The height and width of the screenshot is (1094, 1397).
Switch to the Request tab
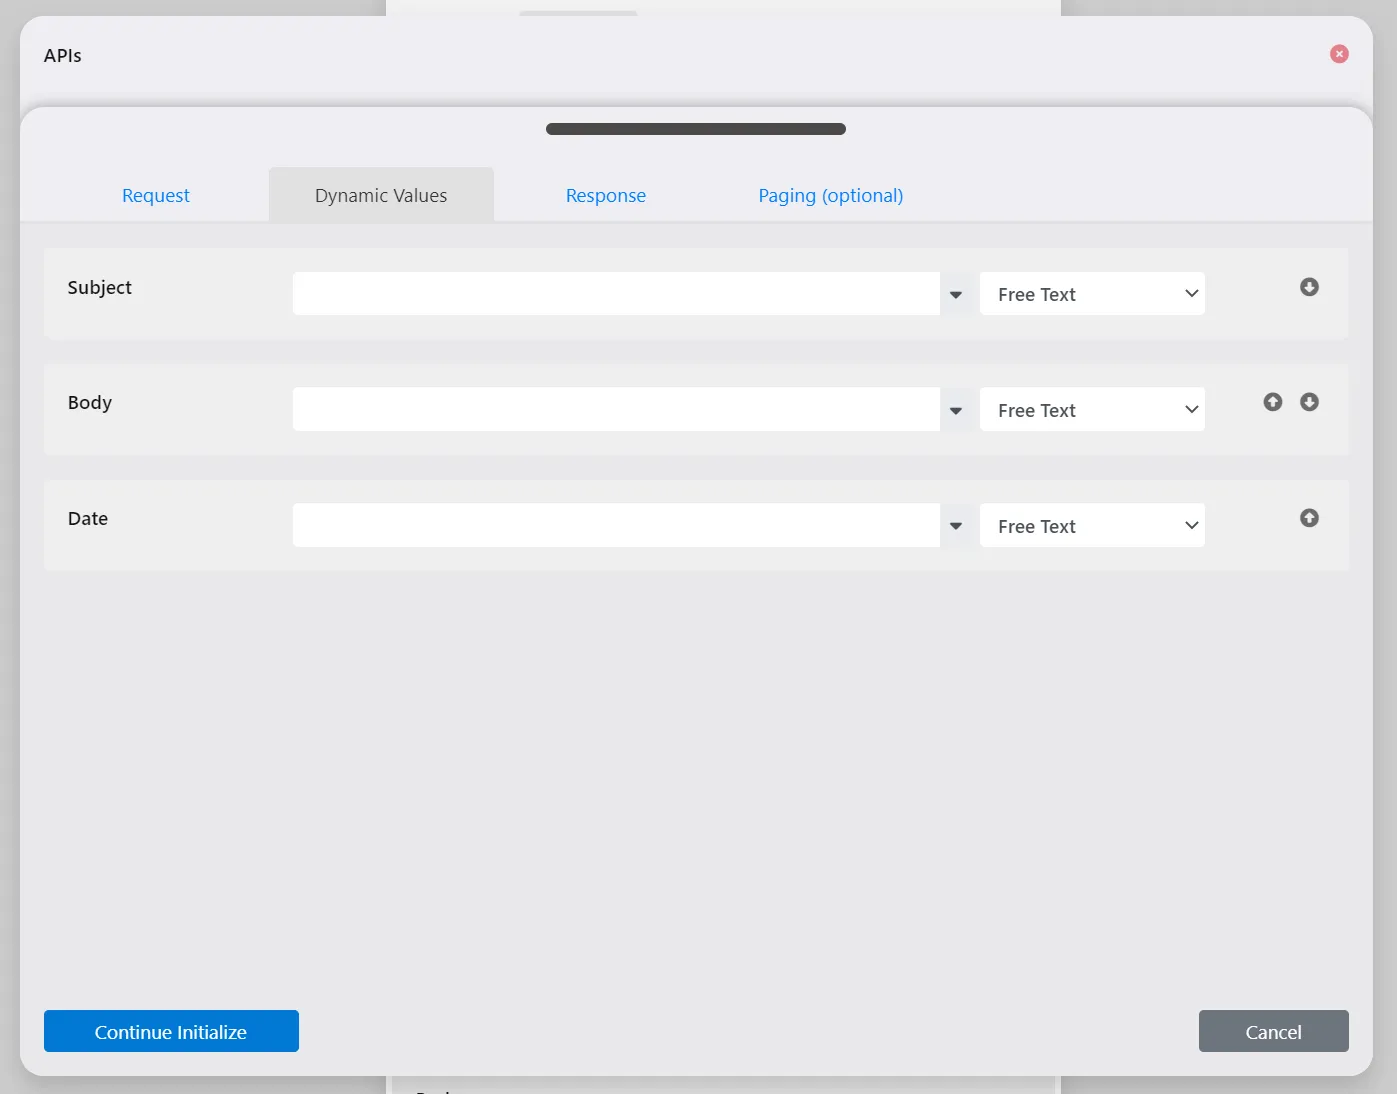point(156,195)
